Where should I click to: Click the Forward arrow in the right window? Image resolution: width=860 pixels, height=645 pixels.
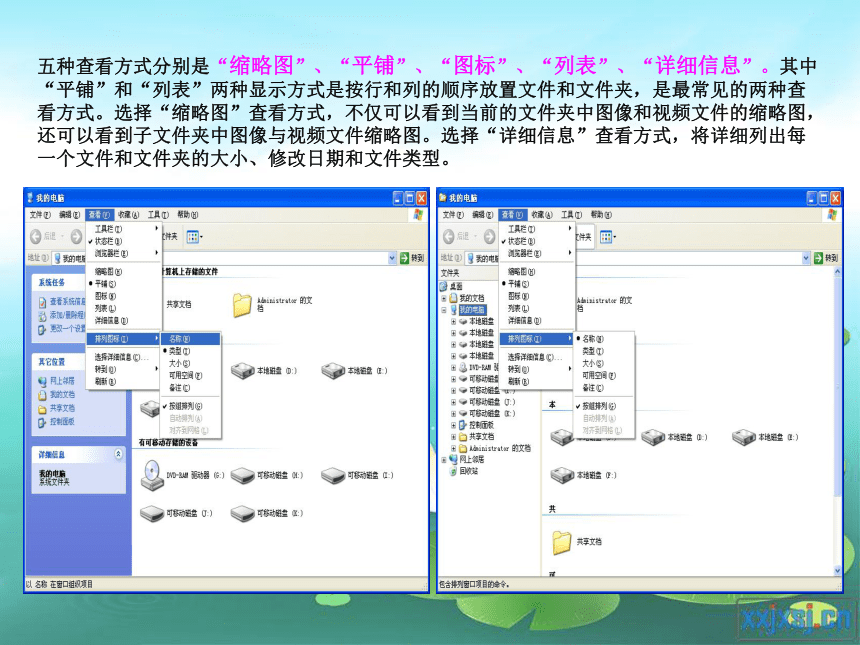pos(489,236)
